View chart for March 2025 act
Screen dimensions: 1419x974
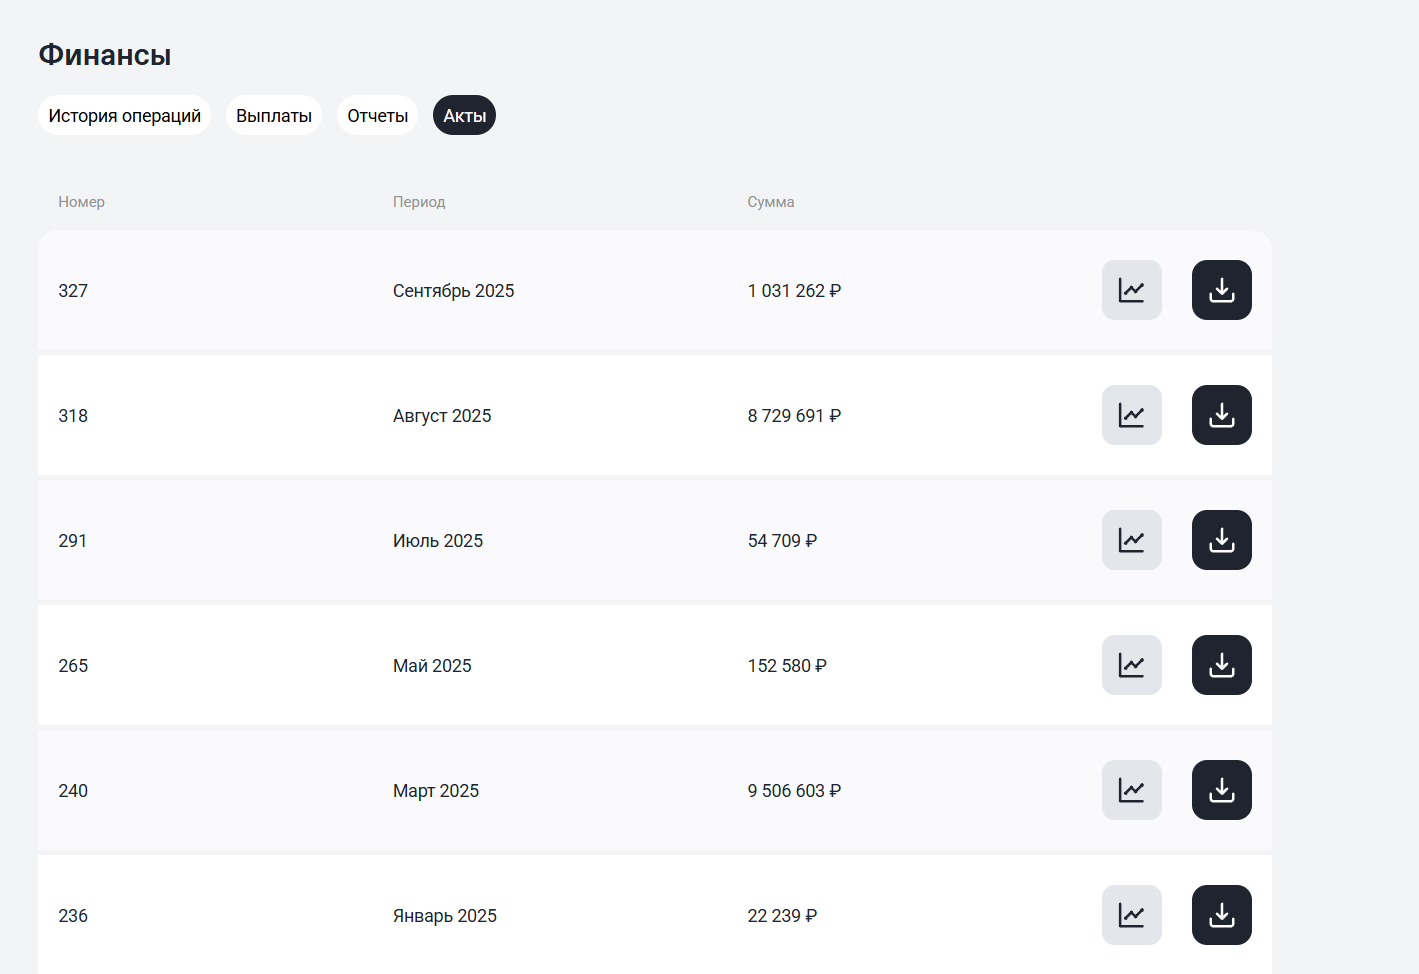tap(1131, 790)
